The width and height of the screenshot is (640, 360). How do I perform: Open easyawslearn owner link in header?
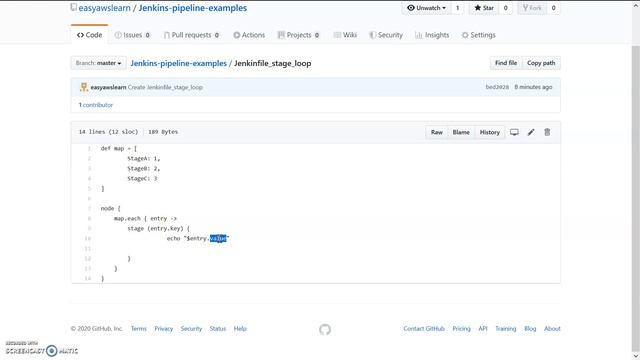[104, 8]
